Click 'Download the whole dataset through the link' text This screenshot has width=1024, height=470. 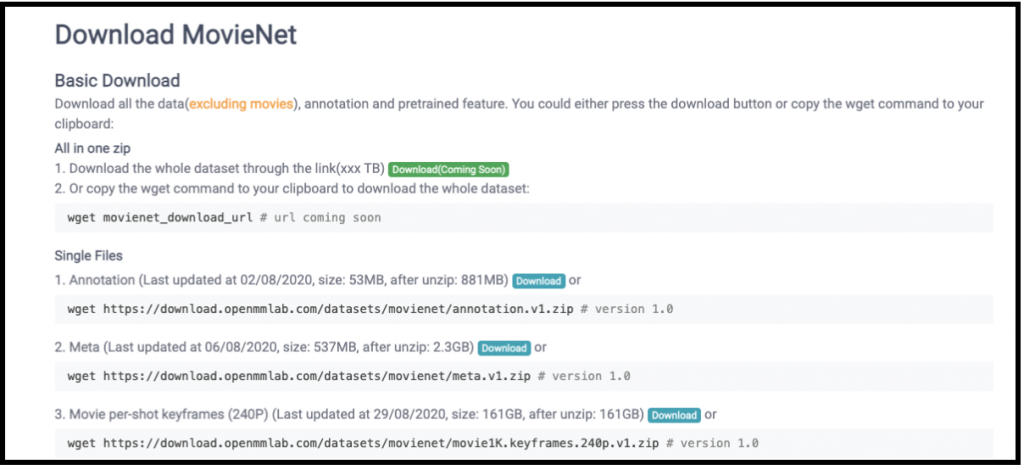point(202,169)
